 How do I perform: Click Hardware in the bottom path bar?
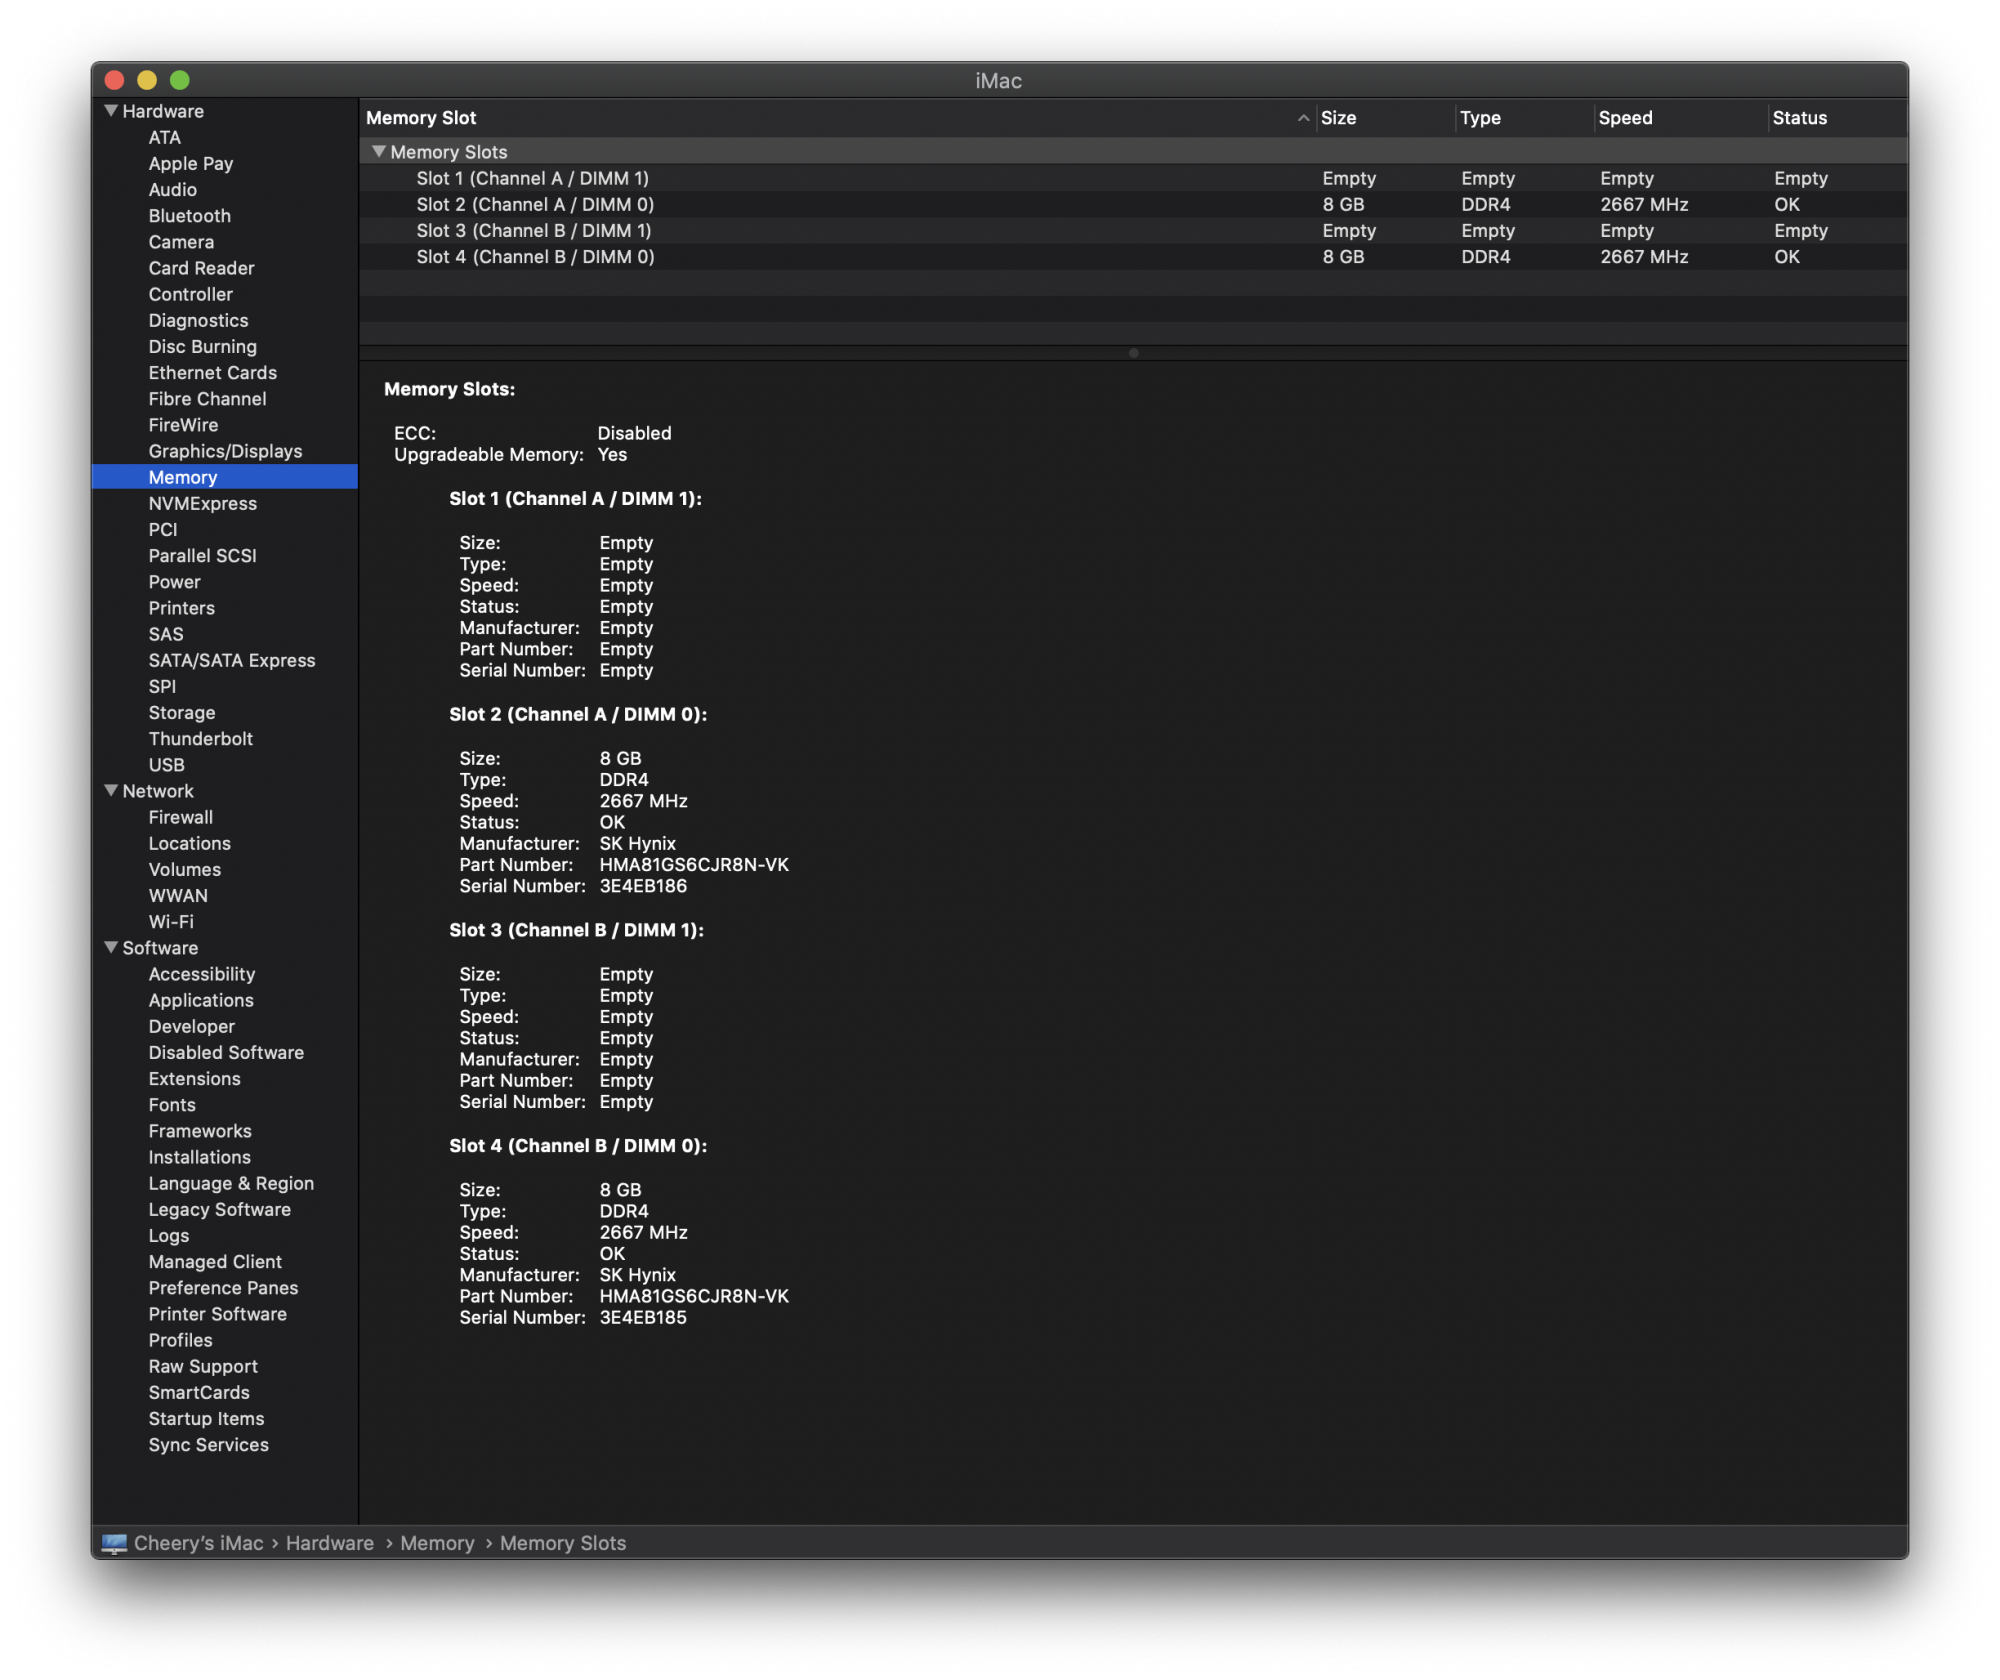pos(329,1543)
